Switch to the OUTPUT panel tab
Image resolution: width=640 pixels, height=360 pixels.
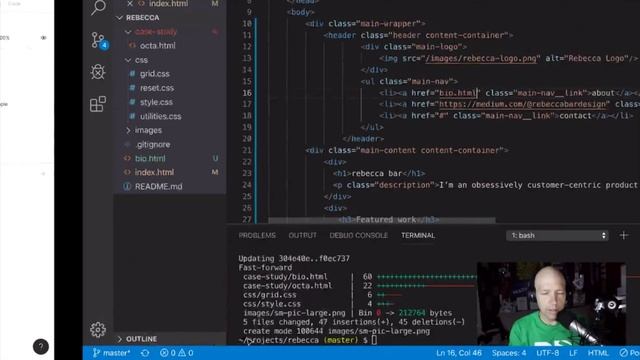click(x=302, y=236)
